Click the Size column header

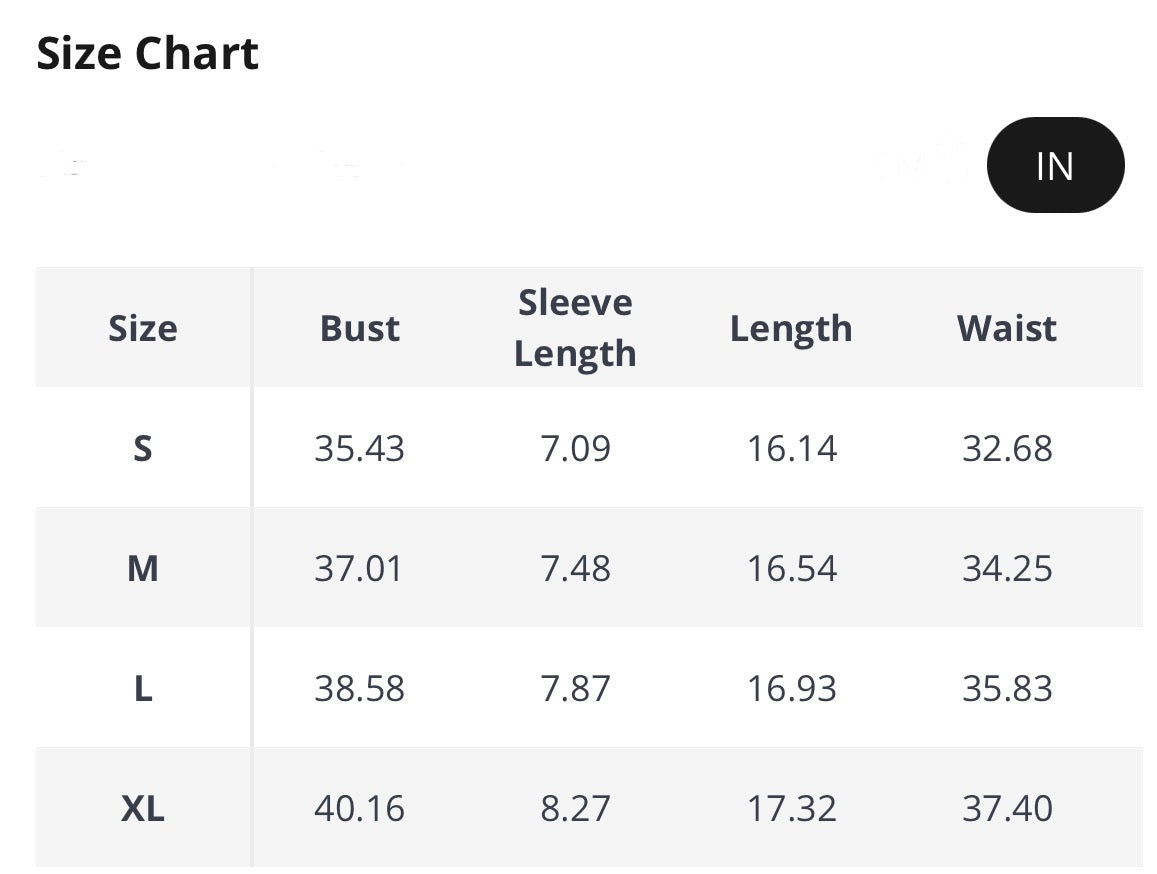(143, 328)
